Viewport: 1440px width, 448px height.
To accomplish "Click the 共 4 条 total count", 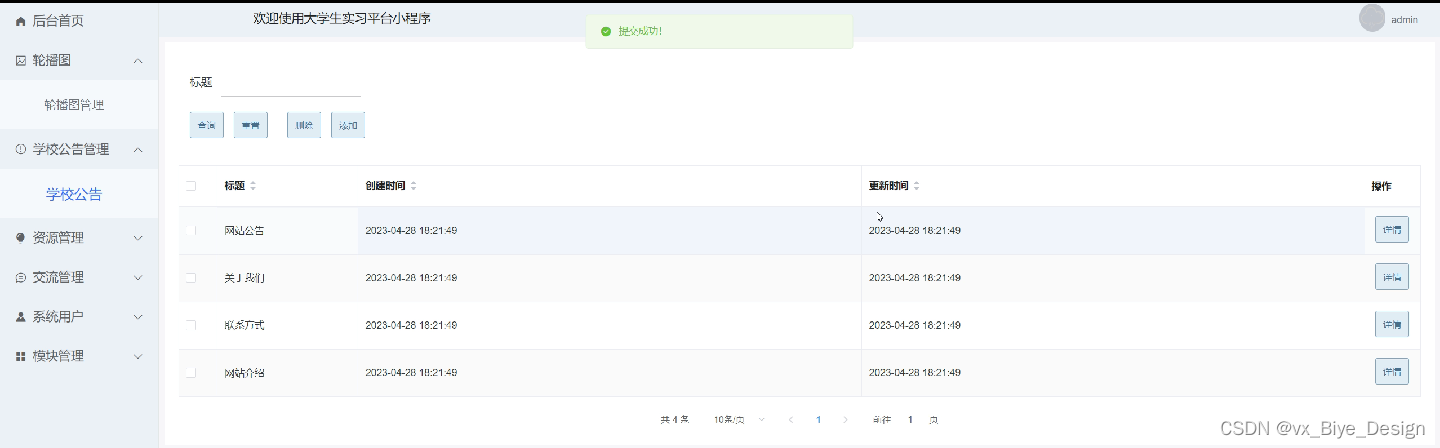I will [x=675, y=420].
